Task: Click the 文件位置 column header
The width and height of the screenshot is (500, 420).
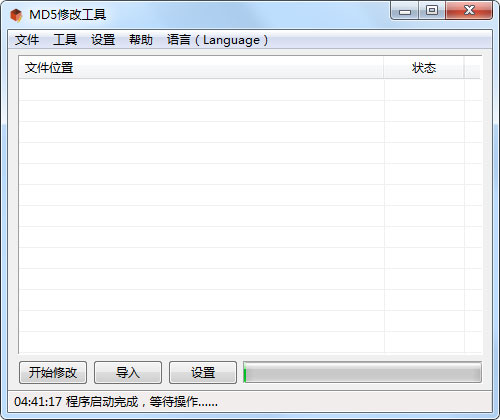Action: [x=201, y=68]
